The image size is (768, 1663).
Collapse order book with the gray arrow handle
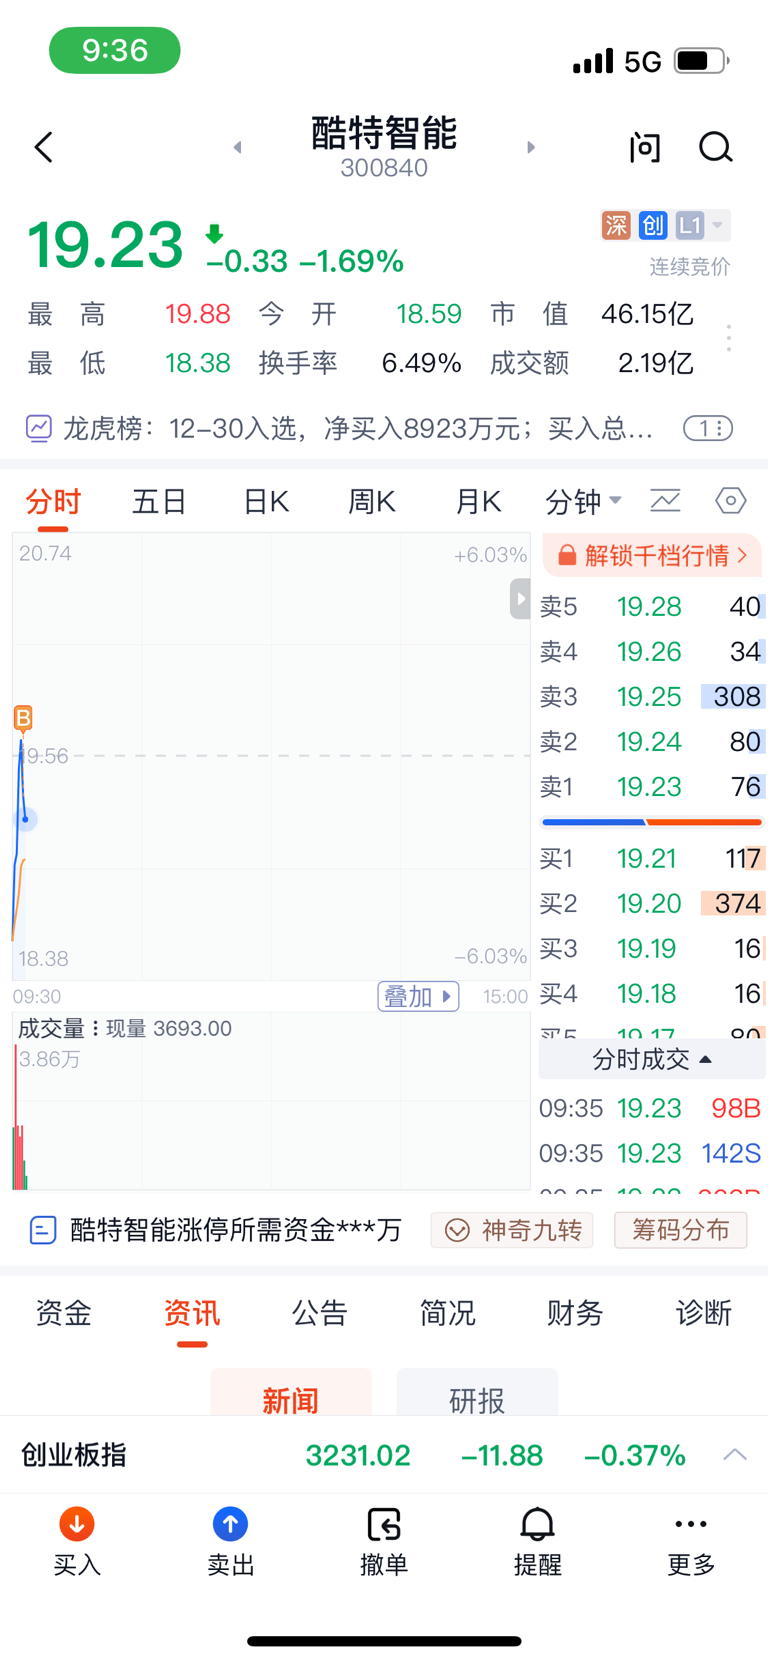(x=520, y=599)
